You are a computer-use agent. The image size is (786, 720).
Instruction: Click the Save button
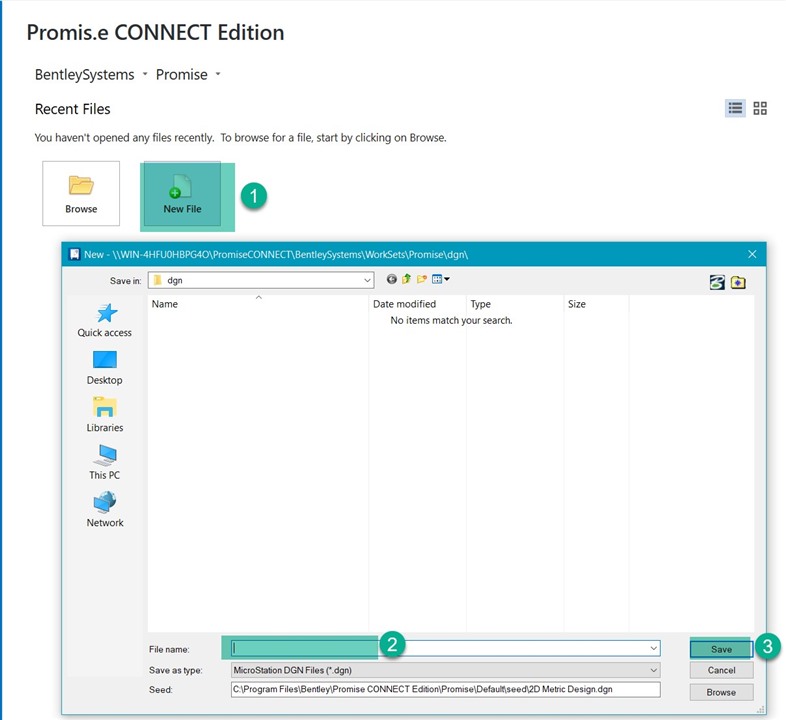pos(721,649)
